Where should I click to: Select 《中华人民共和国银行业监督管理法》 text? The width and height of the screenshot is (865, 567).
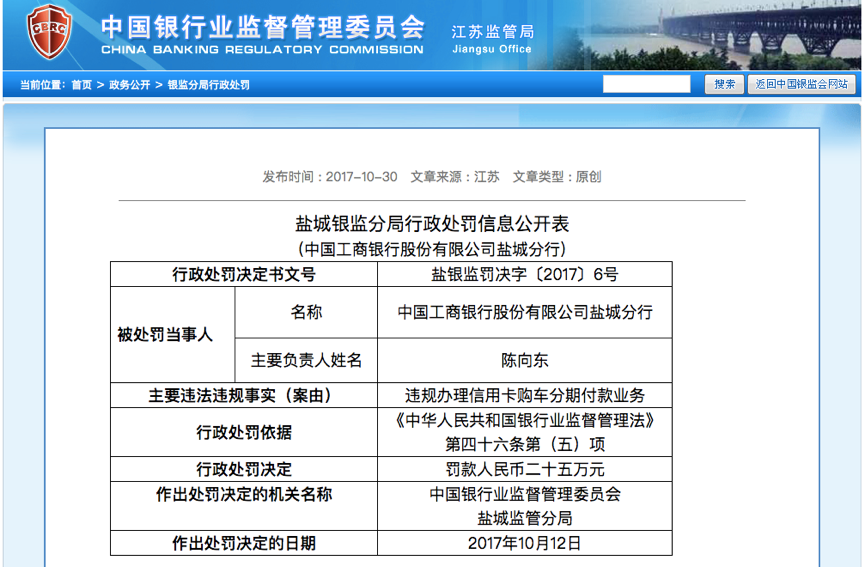click(525, 421)
